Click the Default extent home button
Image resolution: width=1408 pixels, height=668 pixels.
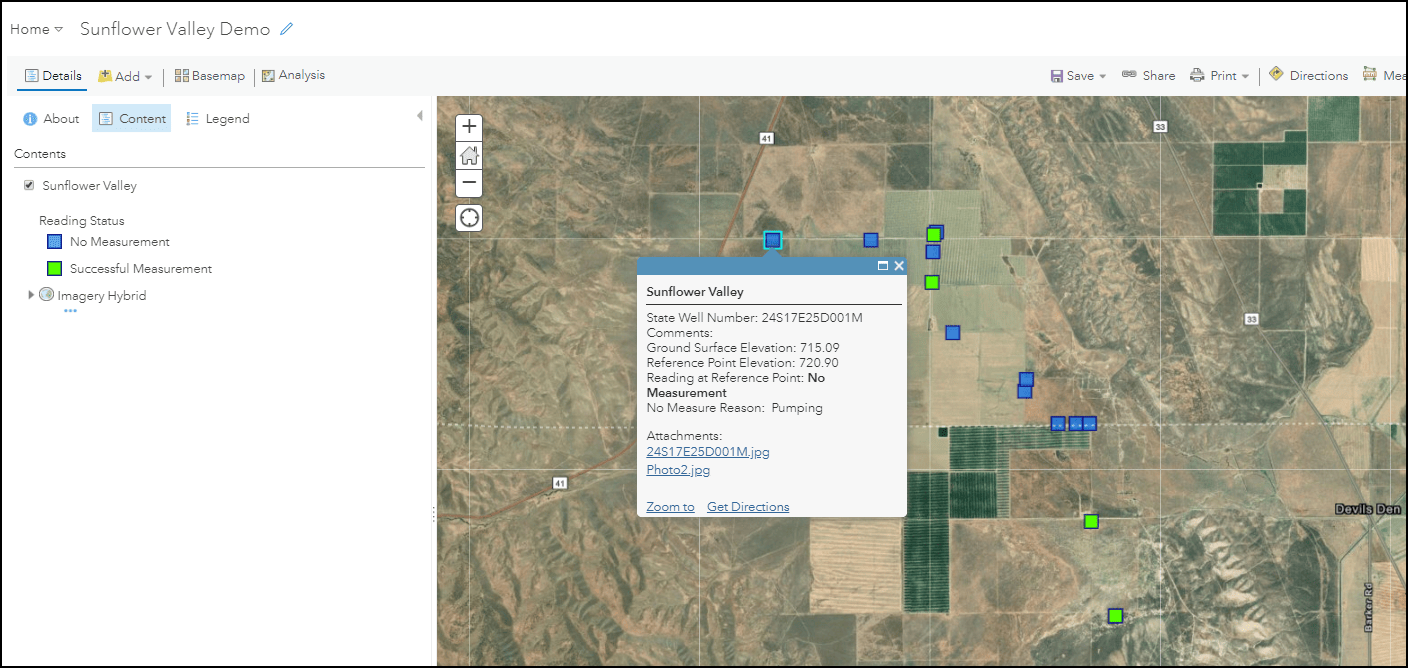point(468,155)
